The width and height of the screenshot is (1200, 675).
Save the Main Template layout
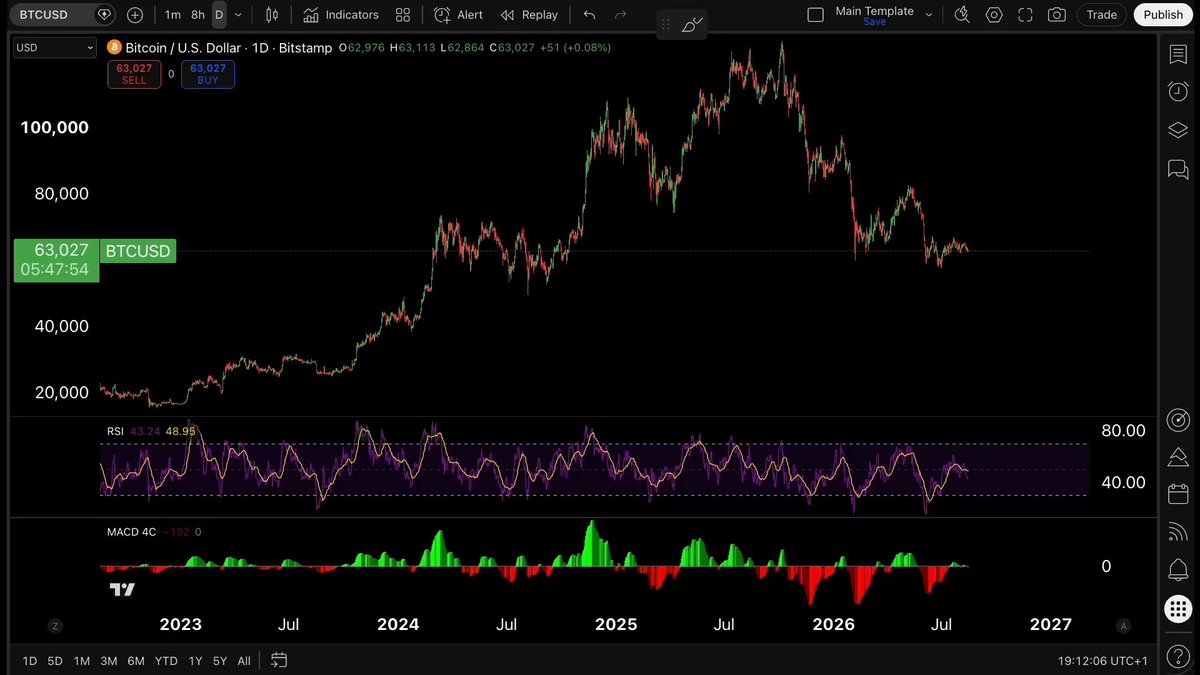[x=874, y=21]
